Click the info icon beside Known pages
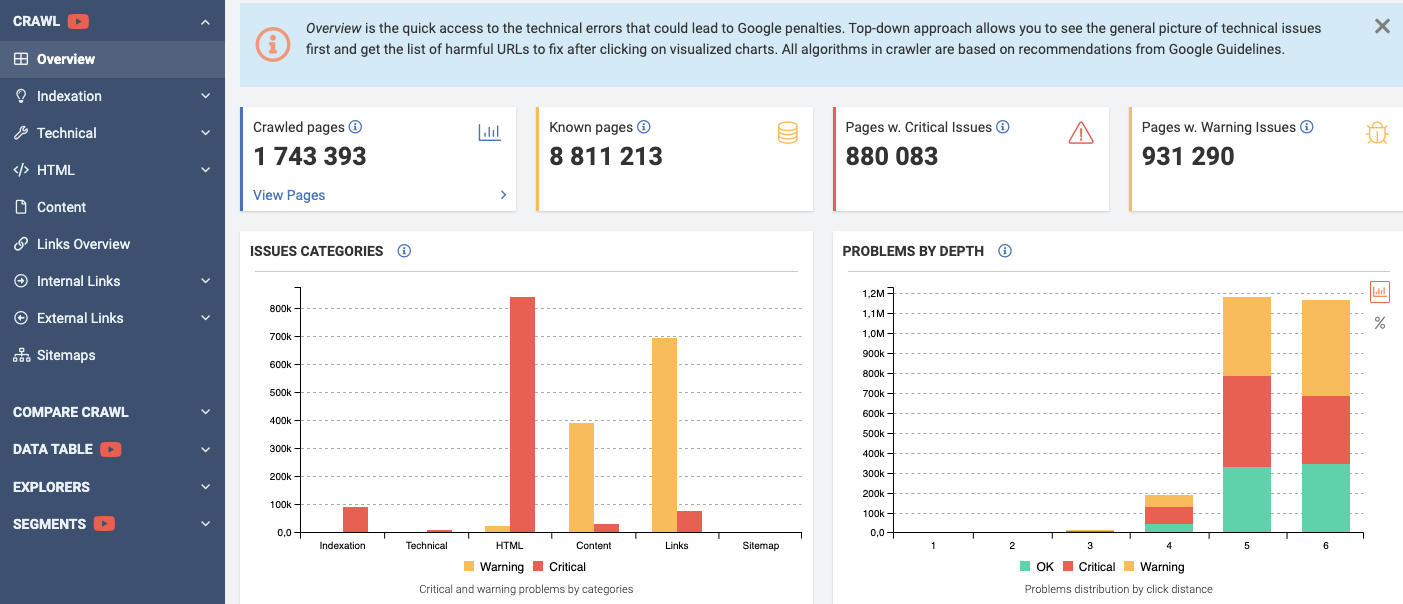 pyautogui.click(x=644, y=127)
